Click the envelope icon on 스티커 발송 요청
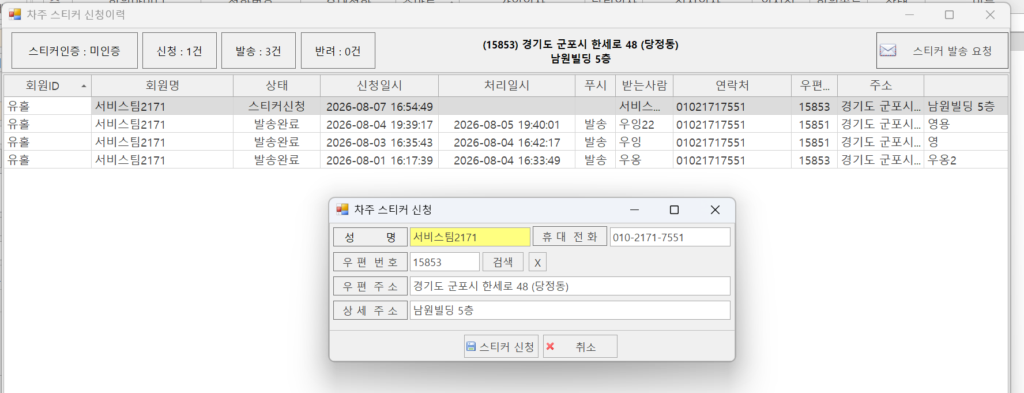The height and width of the screenshot is (393, 1024). pos(888,51)
